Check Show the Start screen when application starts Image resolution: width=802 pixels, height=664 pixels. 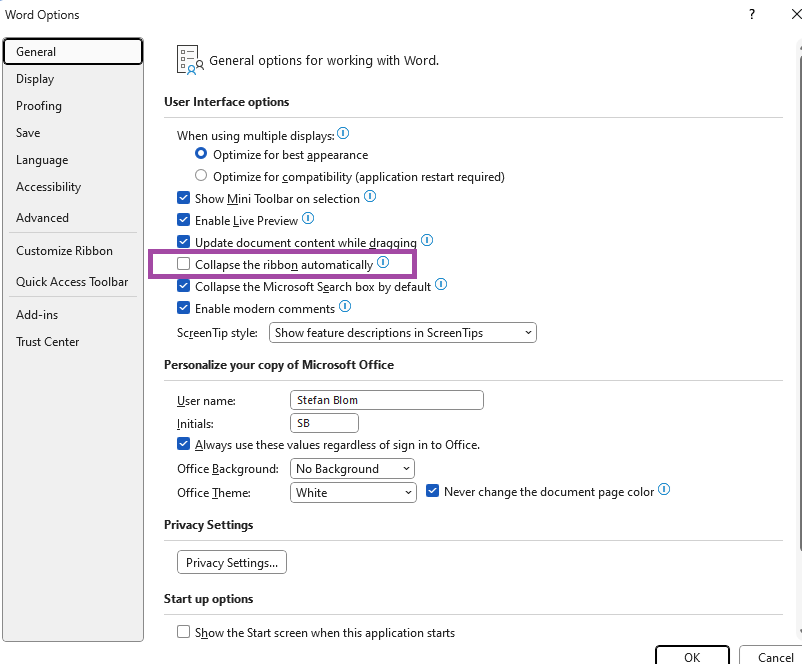pos(184,632)
